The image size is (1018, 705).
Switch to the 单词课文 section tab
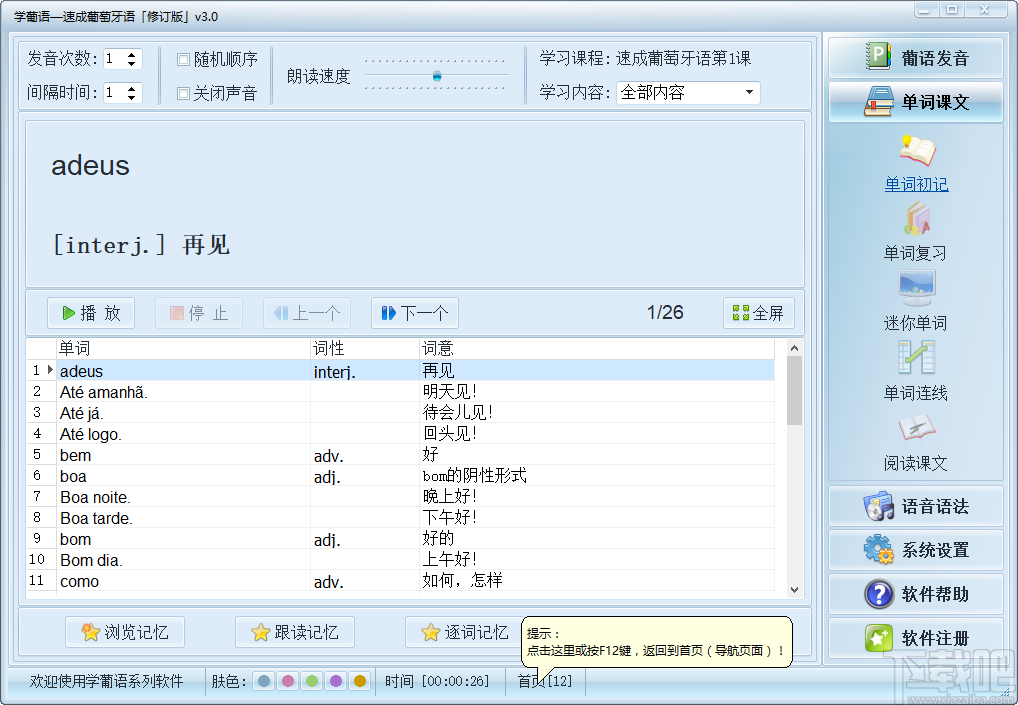[916, 102]
